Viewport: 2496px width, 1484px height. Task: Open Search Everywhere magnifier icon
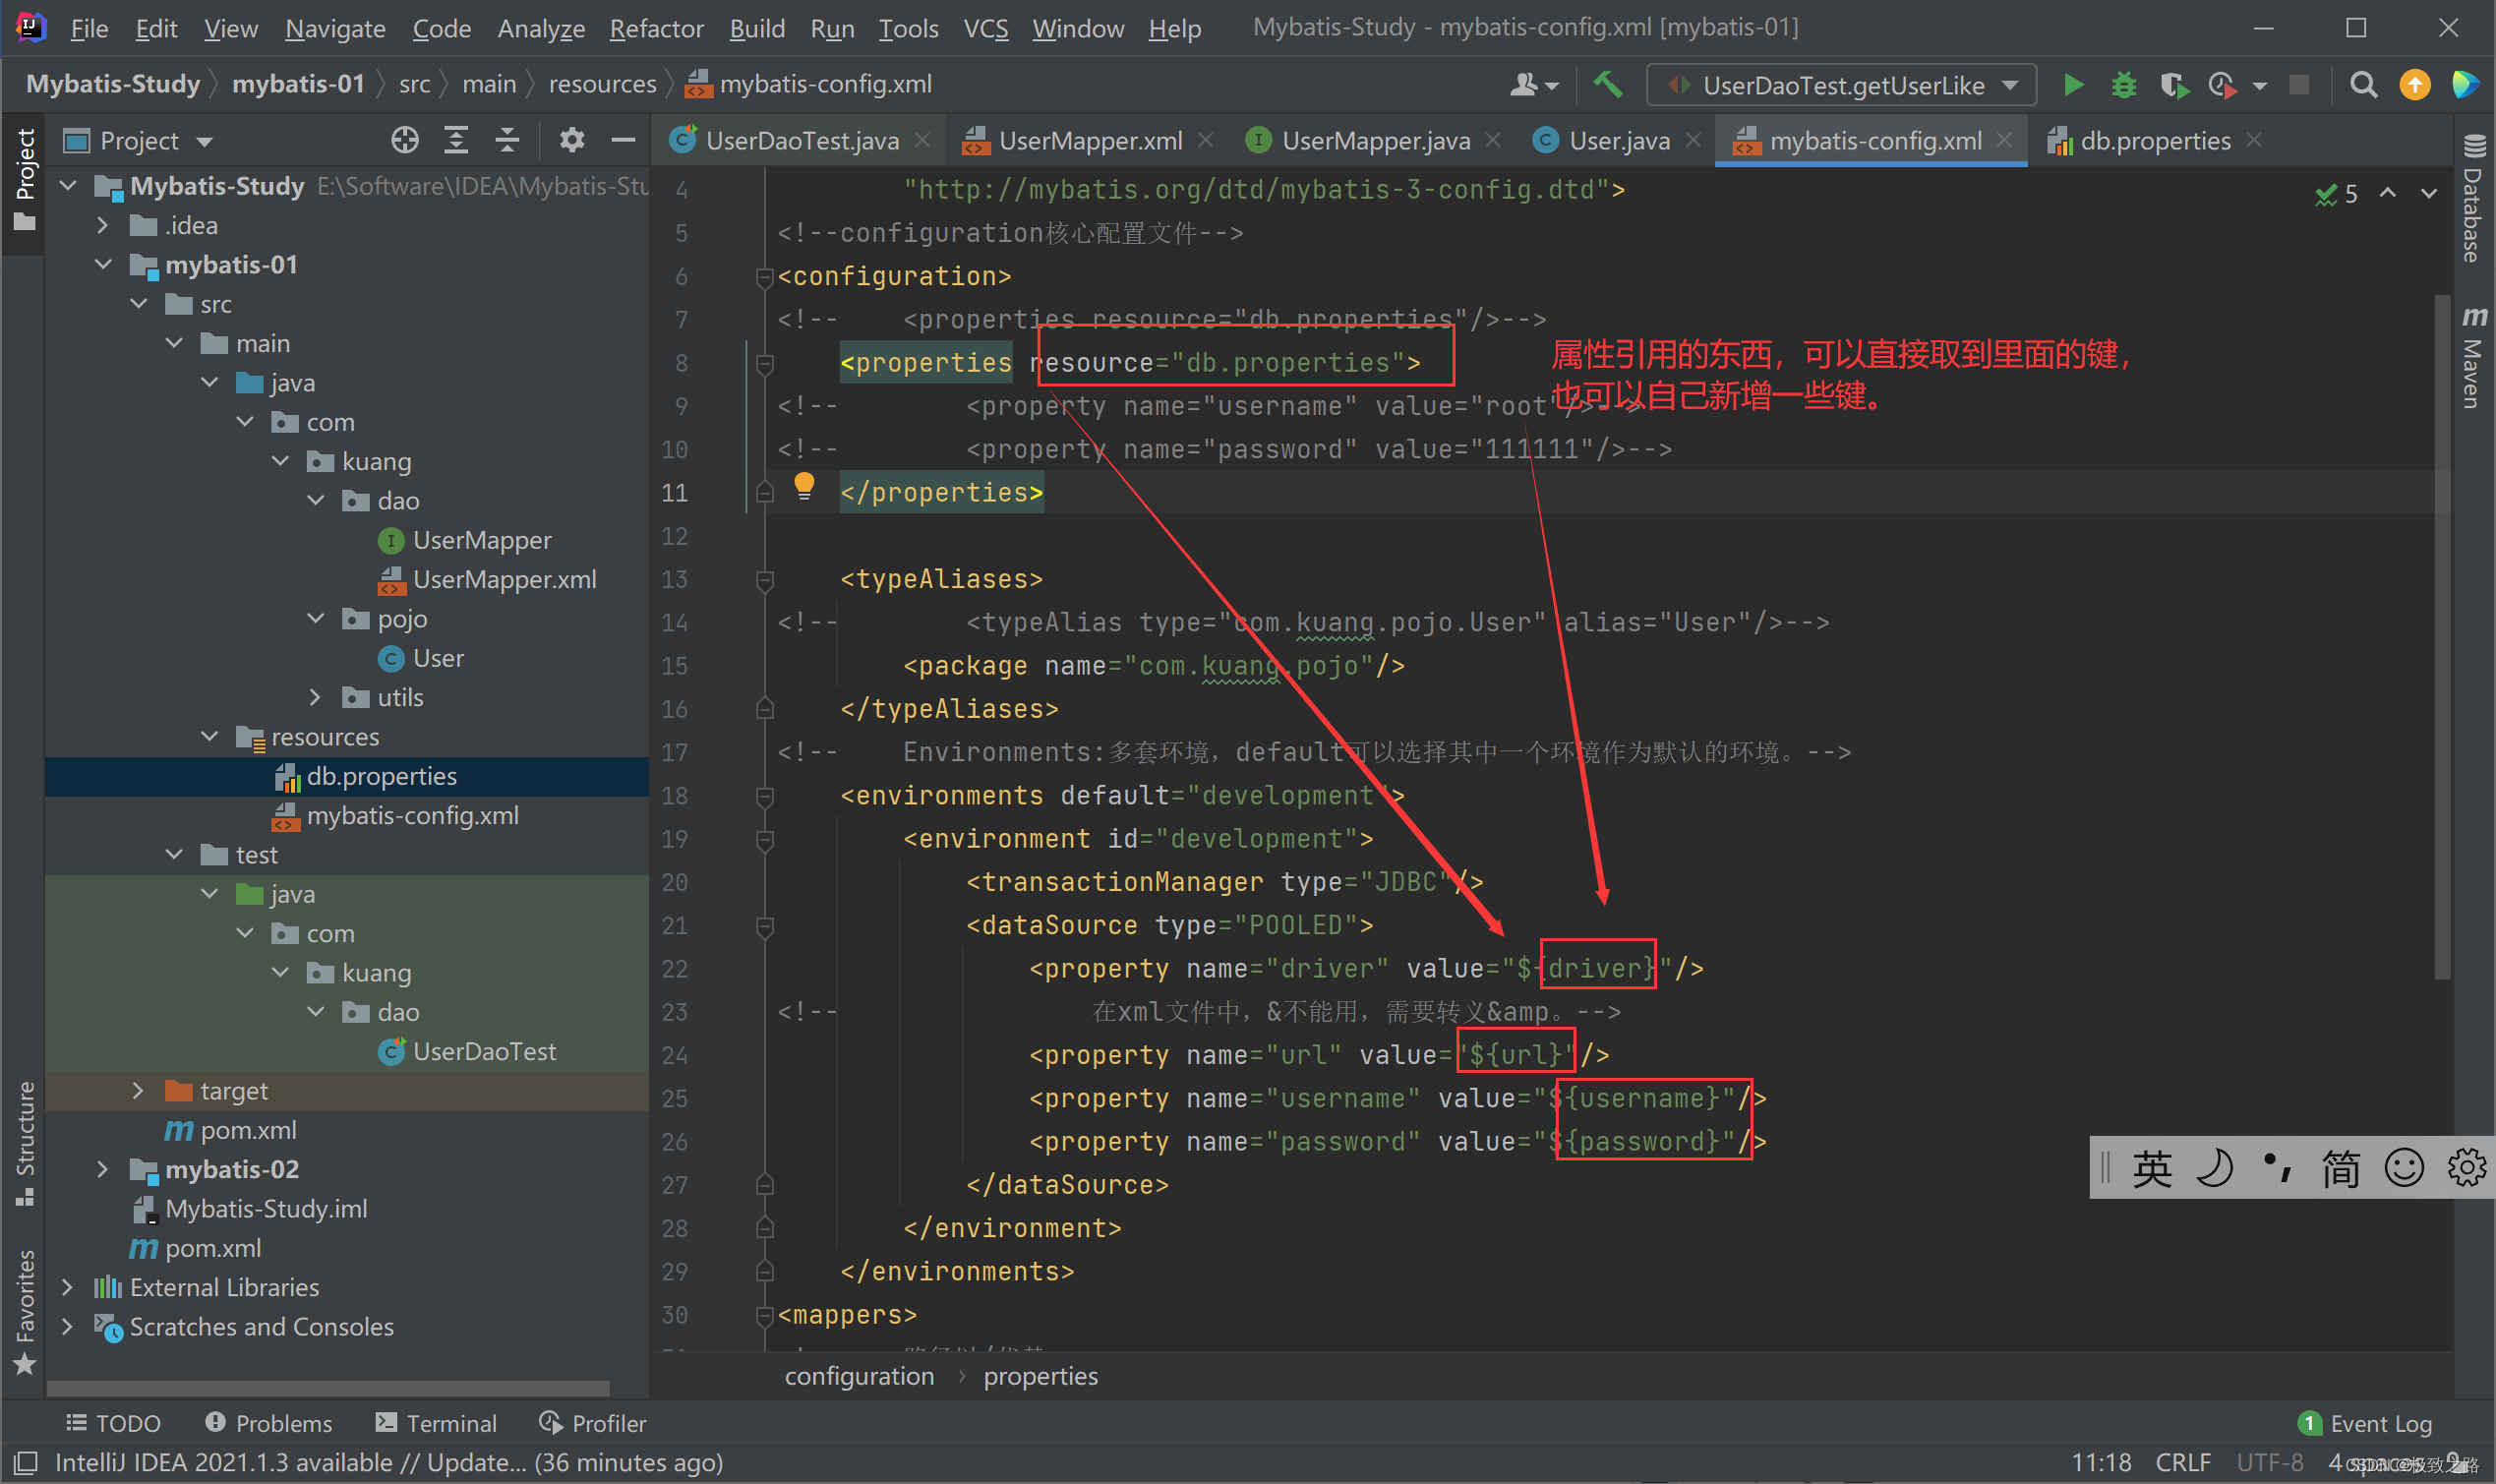click(2363, 85)
